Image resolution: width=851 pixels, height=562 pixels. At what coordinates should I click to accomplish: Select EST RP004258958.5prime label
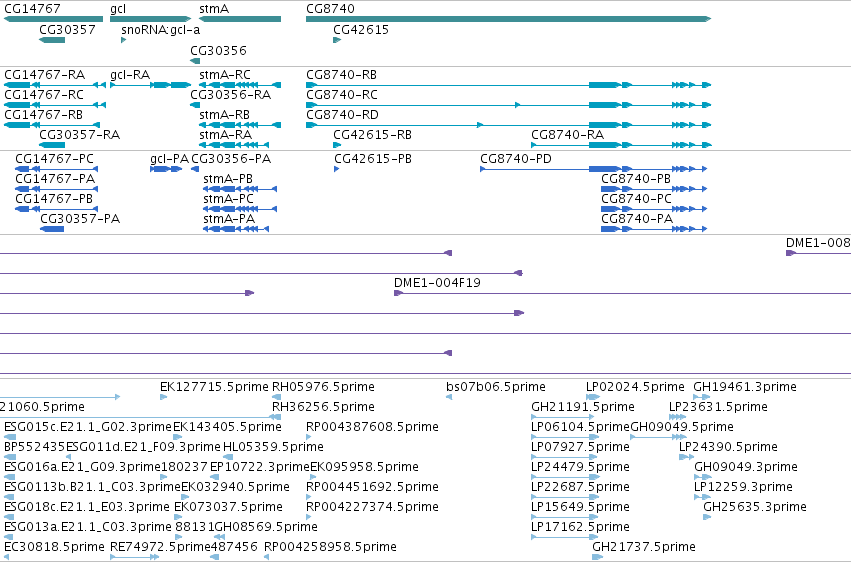click(331, 547)
